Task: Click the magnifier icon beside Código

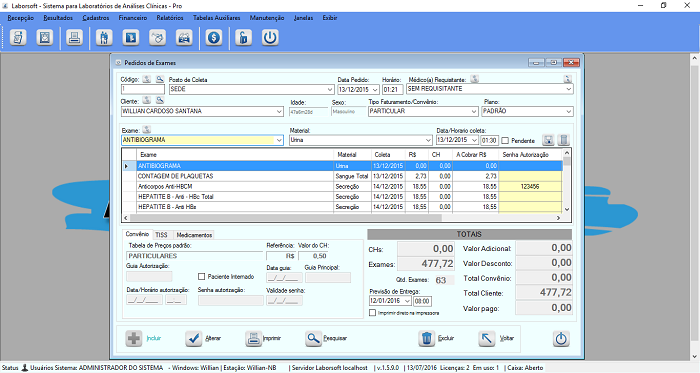Action: tap(160, 79)
